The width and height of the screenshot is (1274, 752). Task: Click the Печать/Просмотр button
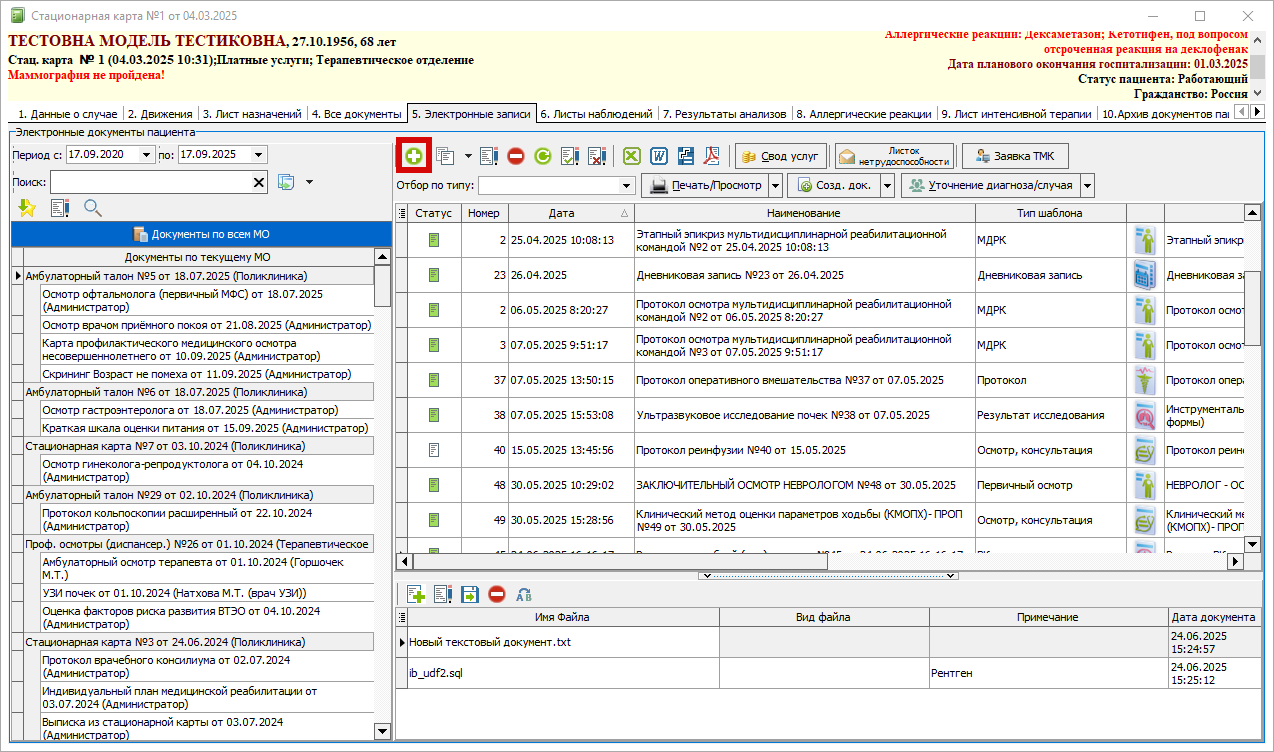(704, 185)
